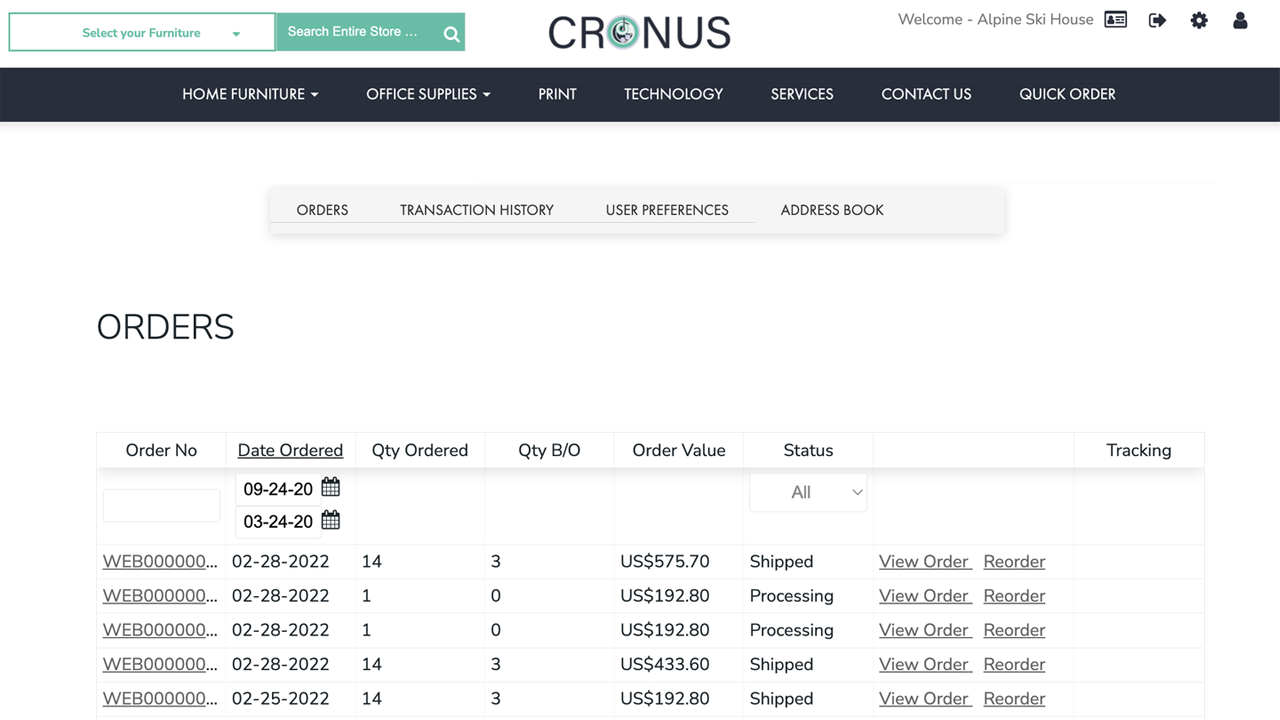Open the HOME FURNITURE dropdown menu
The height and width of the screenshot is (720, 1280).
(250, 94)
